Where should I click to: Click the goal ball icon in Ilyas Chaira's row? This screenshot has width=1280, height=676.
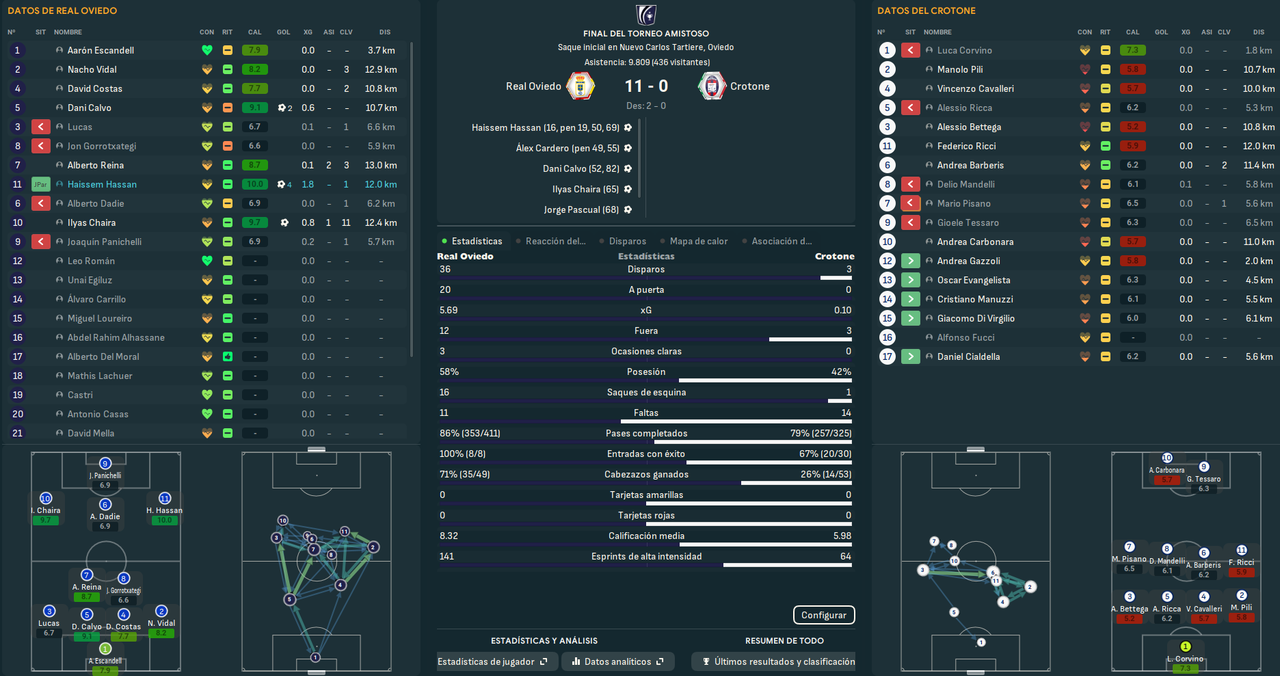tap(284, 223)
